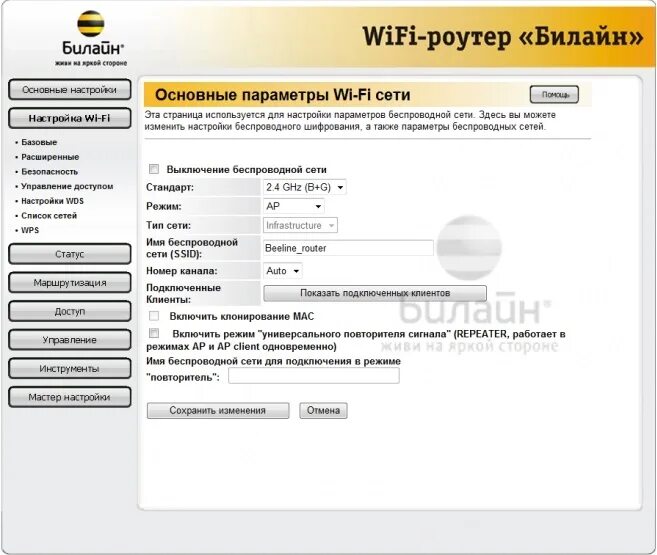657x555 pixels.
Task: Open Номер канала Auto dropdown
Action: (x=282, y=271)
